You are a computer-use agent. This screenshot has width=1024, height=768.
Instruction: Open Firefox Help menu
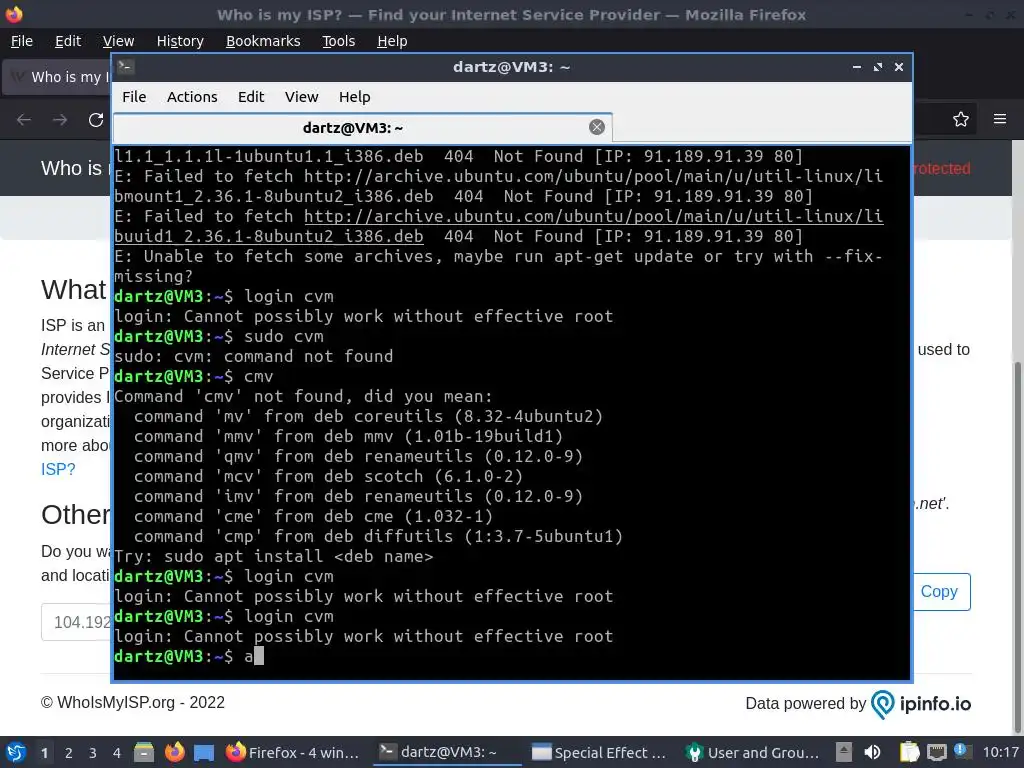392,41
